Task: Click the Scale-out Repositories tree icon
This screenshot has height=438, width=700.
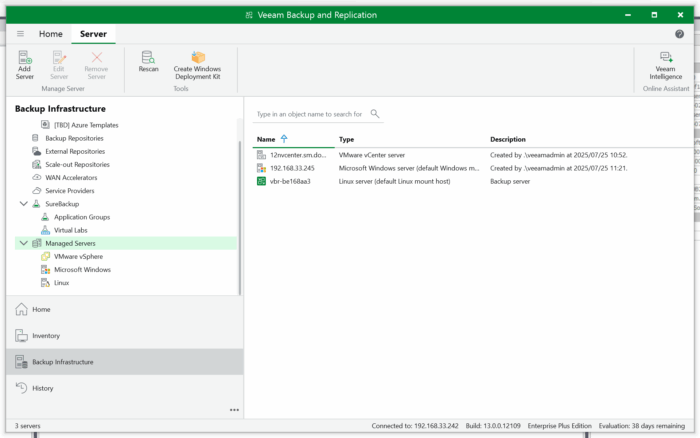Action: pos(37,164)
